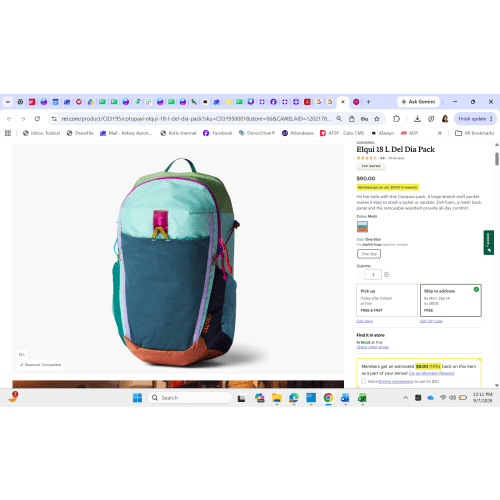Viewport: 500px width, 500px height.
Task: Select the Multi color swatch
Action: click(x=362, y=227)
